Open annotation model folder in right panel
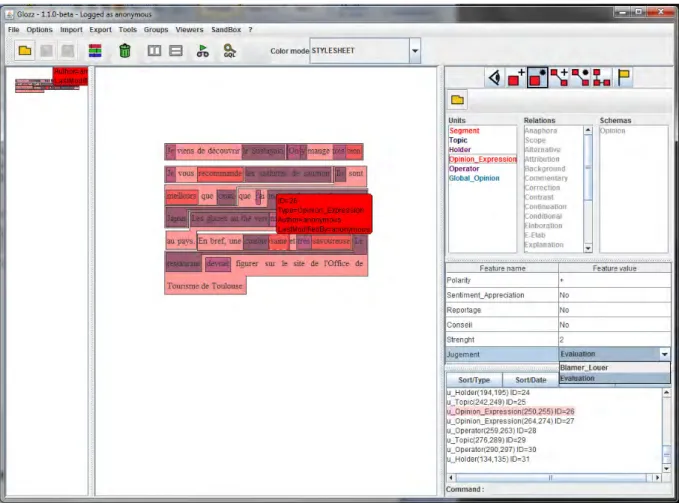This screenshot has height=503, width=679. (x=457, y=100)
